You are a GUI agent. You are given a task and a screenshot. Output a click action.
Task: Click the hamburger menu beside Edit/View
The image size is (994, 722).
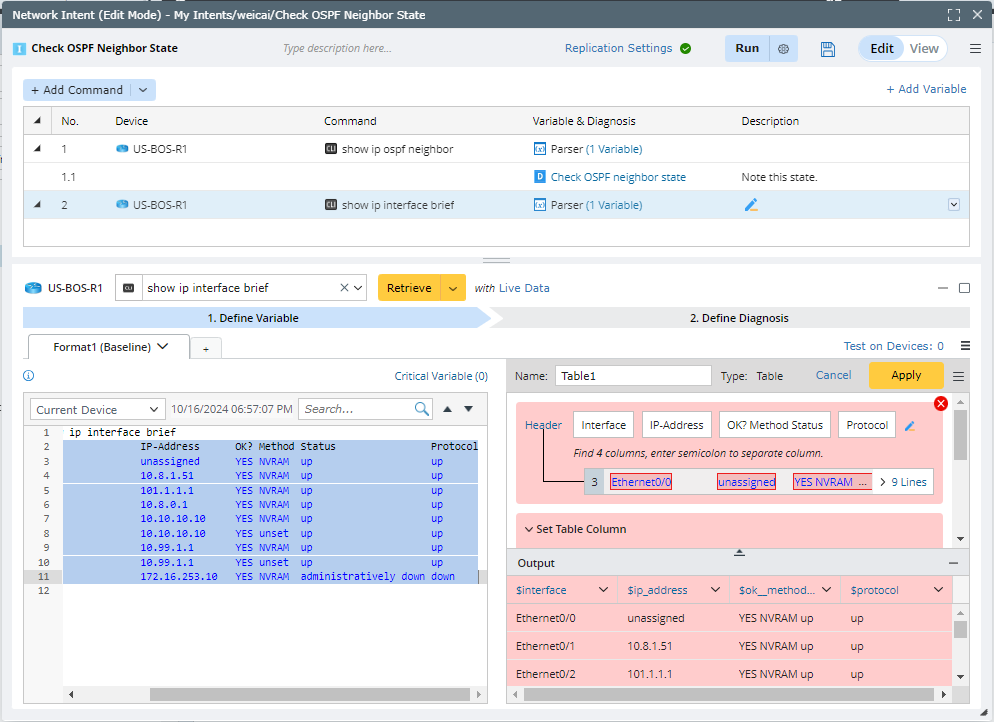pyautogui.click(x=975, y=49)
